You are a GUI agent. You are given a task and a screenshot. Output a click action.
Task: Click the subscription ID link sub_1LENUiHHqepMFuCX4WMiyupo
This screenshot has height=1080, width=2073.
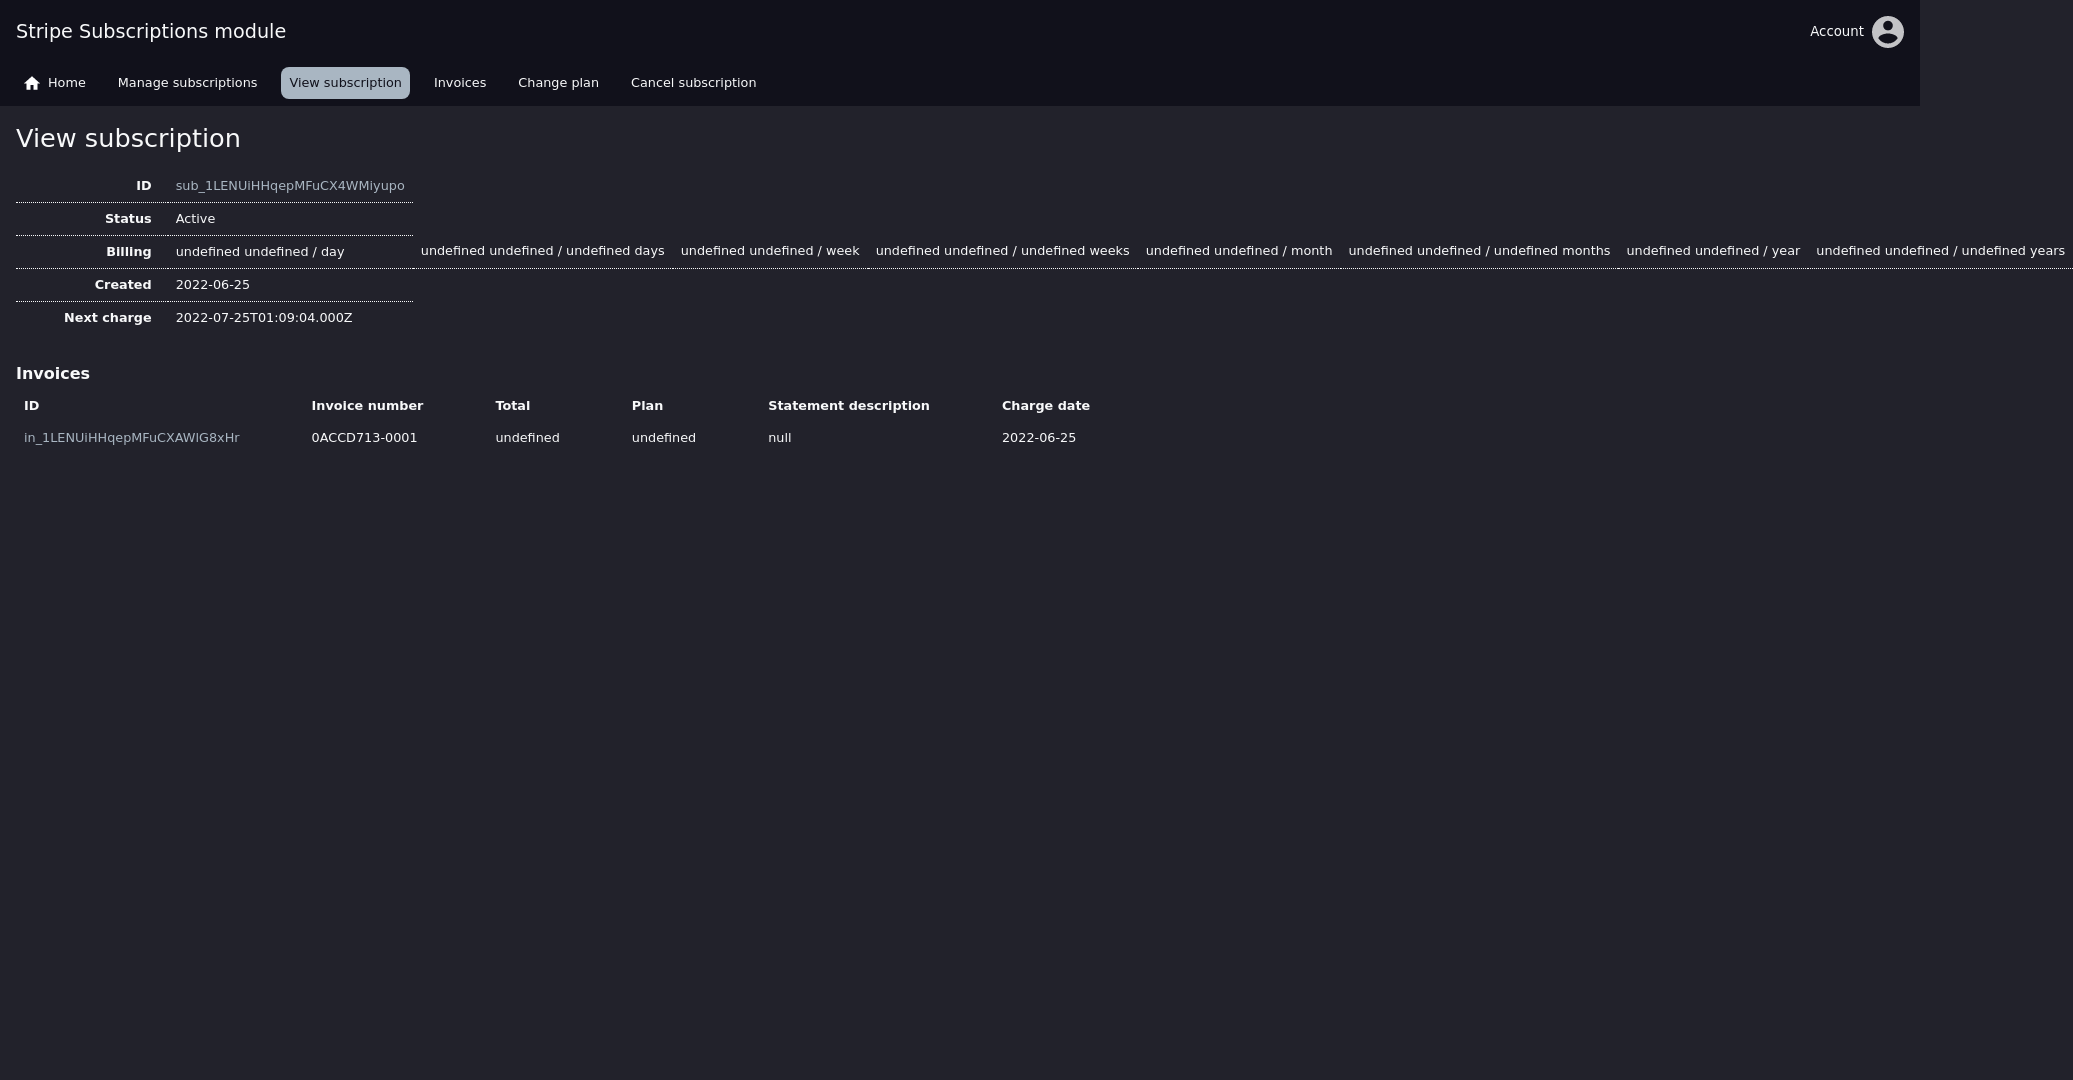290,186
